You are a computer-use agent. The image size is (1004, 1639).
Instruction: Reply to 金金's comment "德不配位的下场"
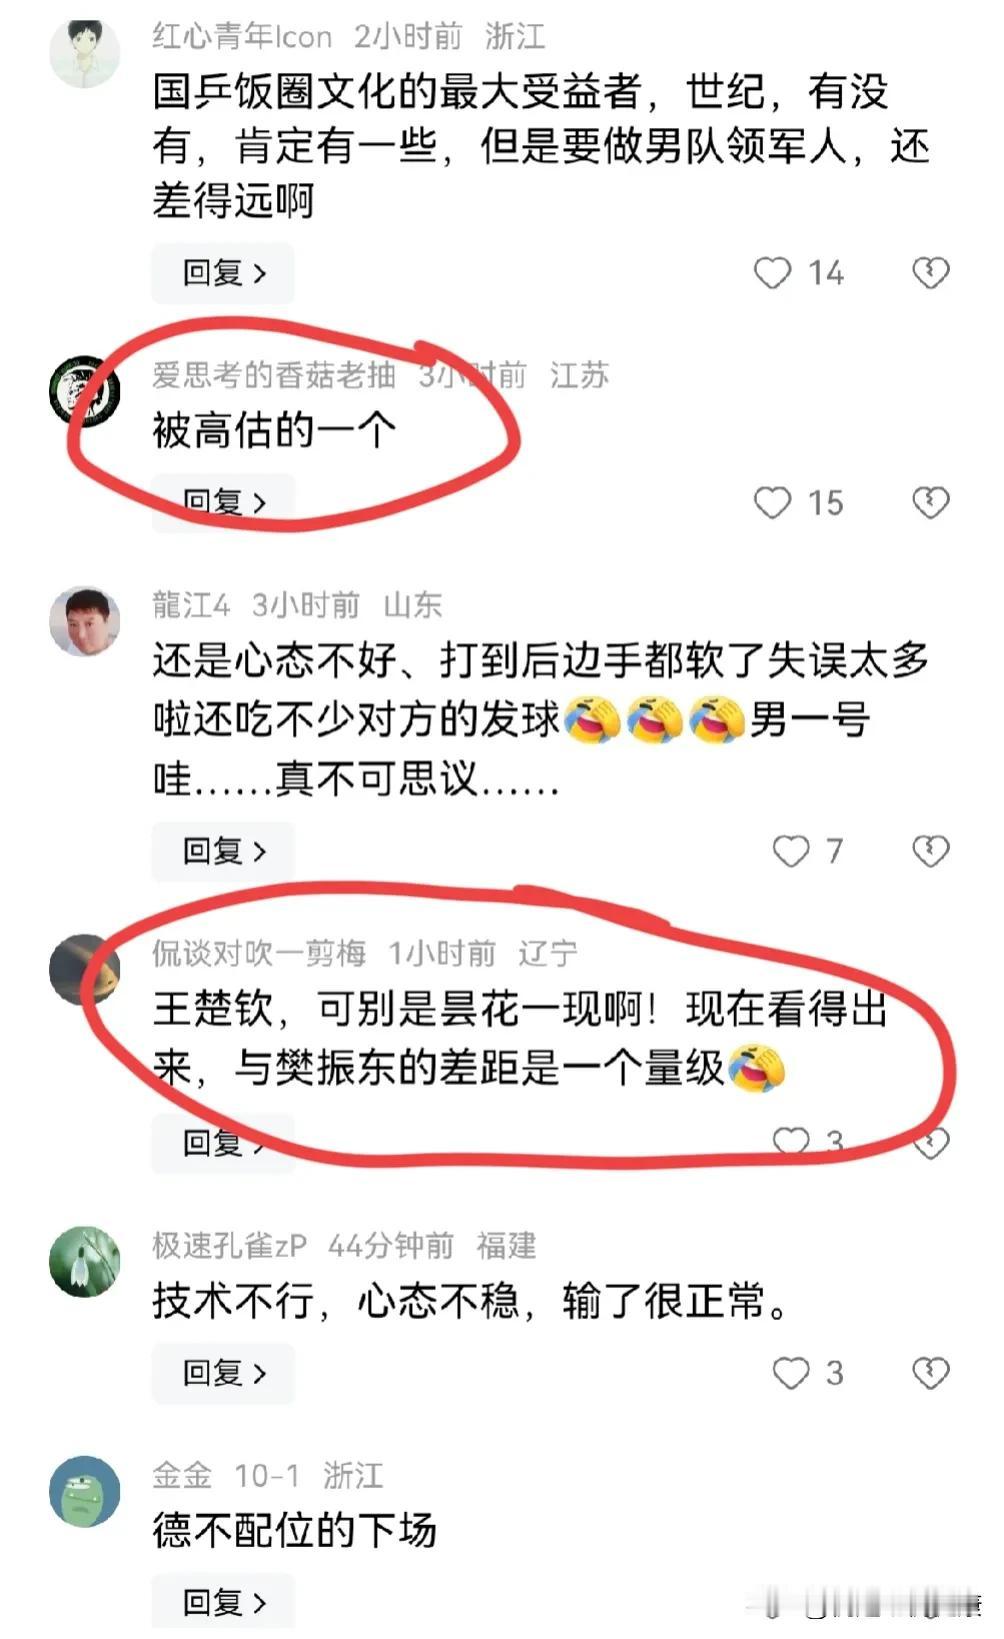[223, 1603]
